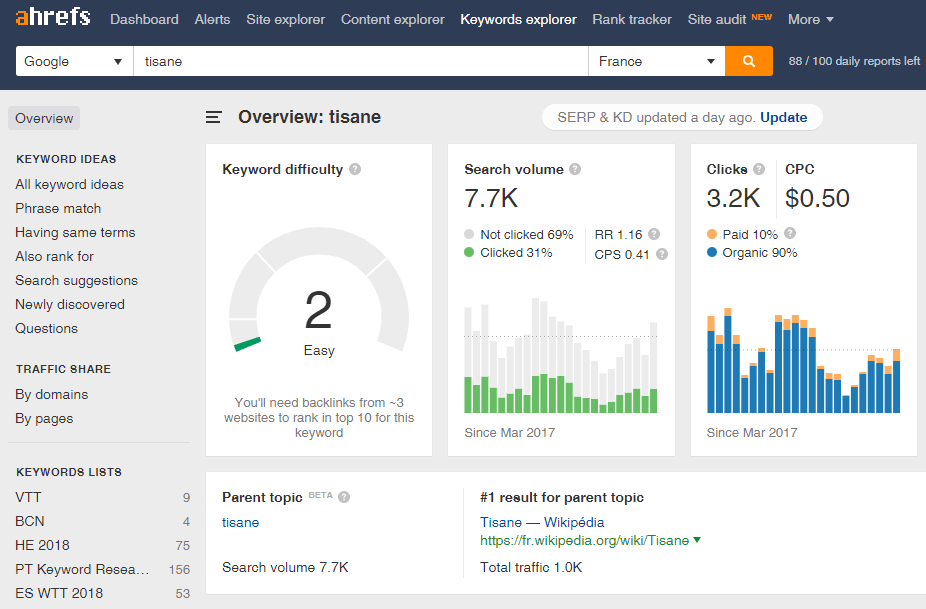Open Traffic share By domains
The image size is (926, 609).
click(x=51, y=394)
